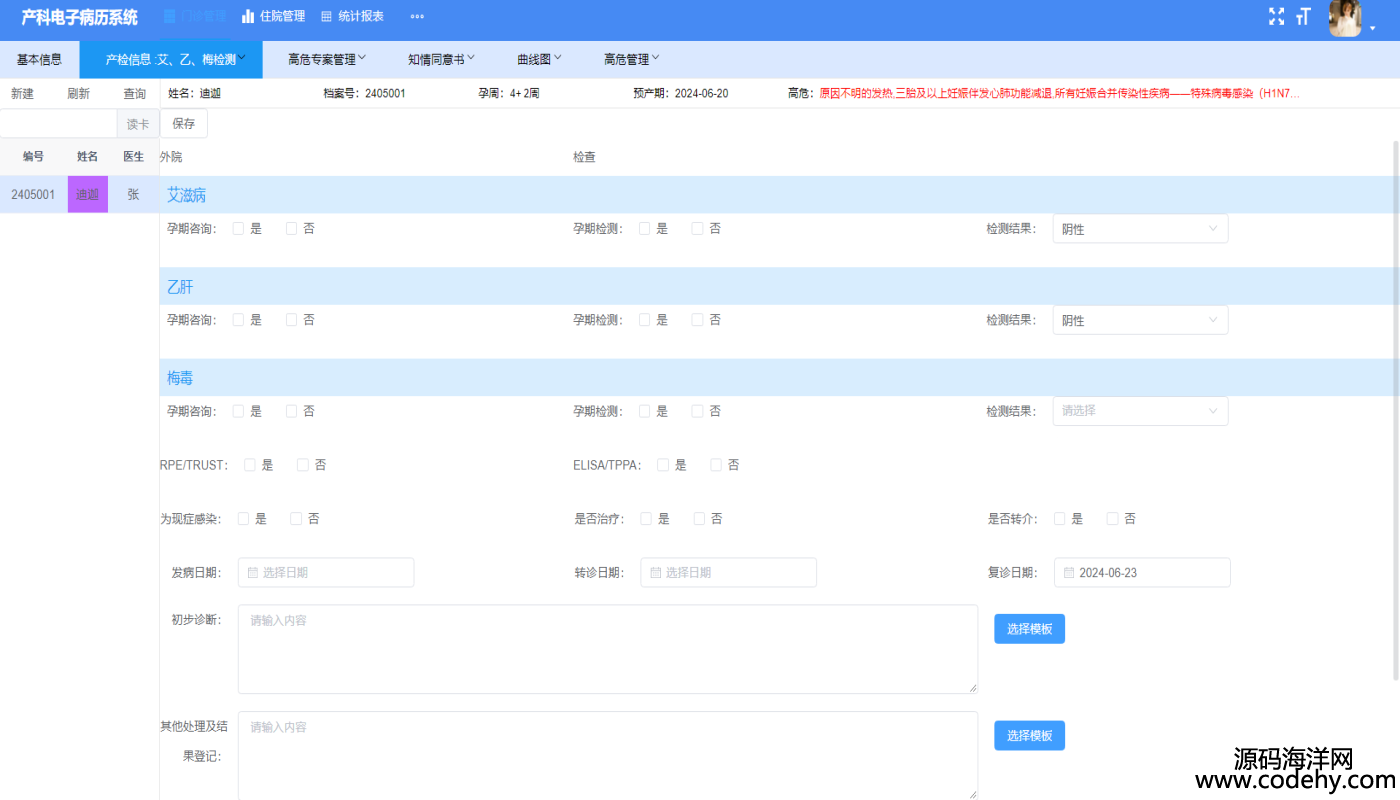Click the 保存 button
The image size is (1400, 800).
point(184,124)
